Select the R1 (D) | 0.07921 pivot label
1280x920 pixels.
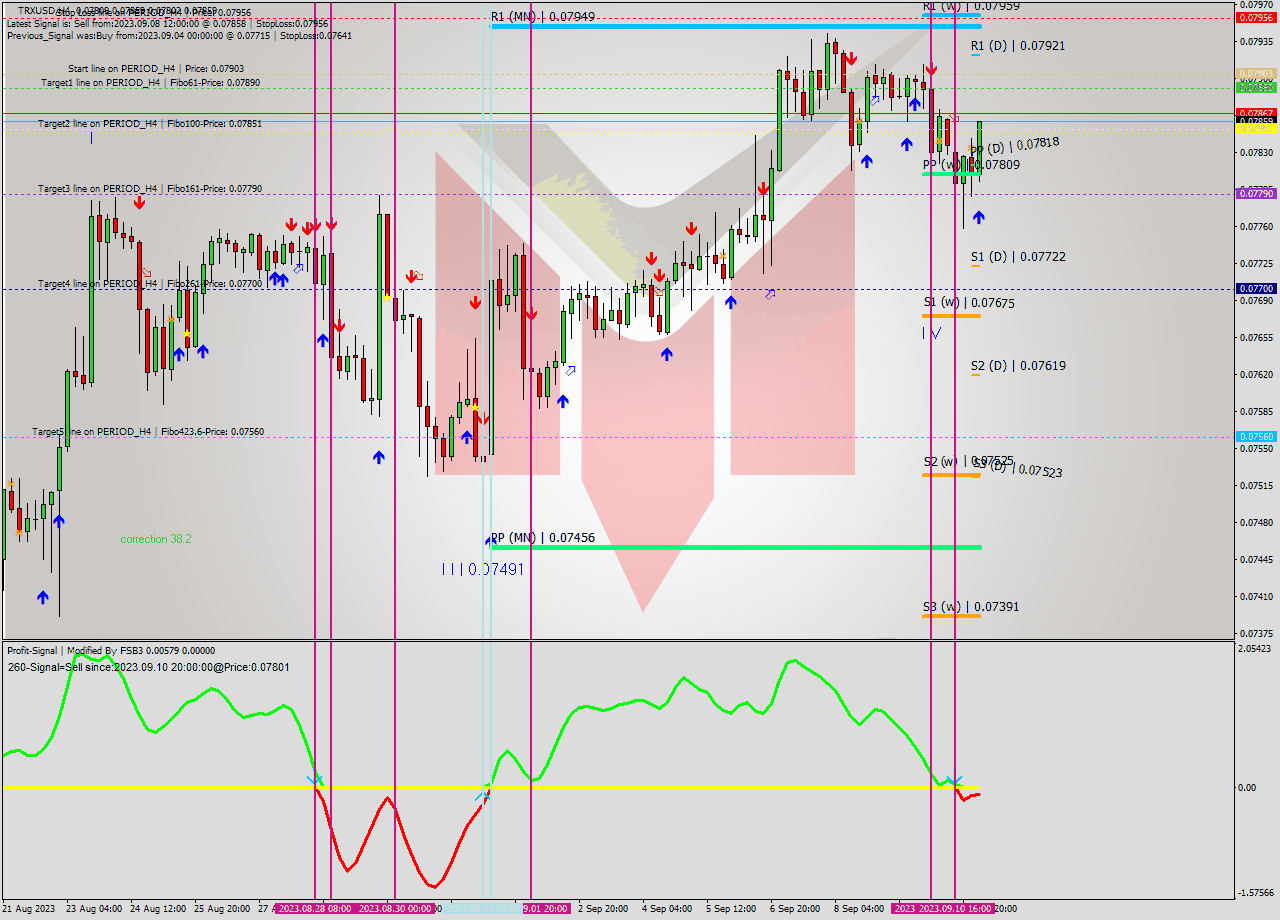click(1018, 46)
